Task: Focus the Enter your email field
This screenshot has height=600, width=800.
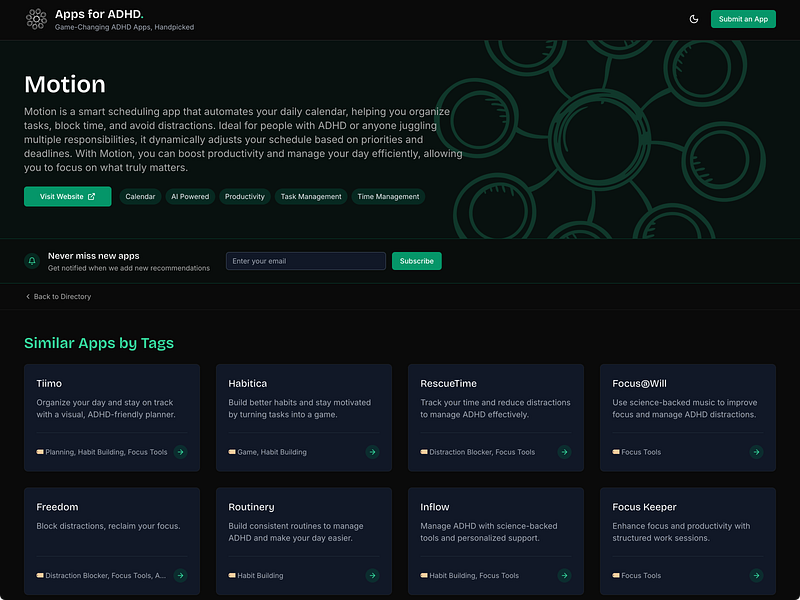Action: (306, 261)
